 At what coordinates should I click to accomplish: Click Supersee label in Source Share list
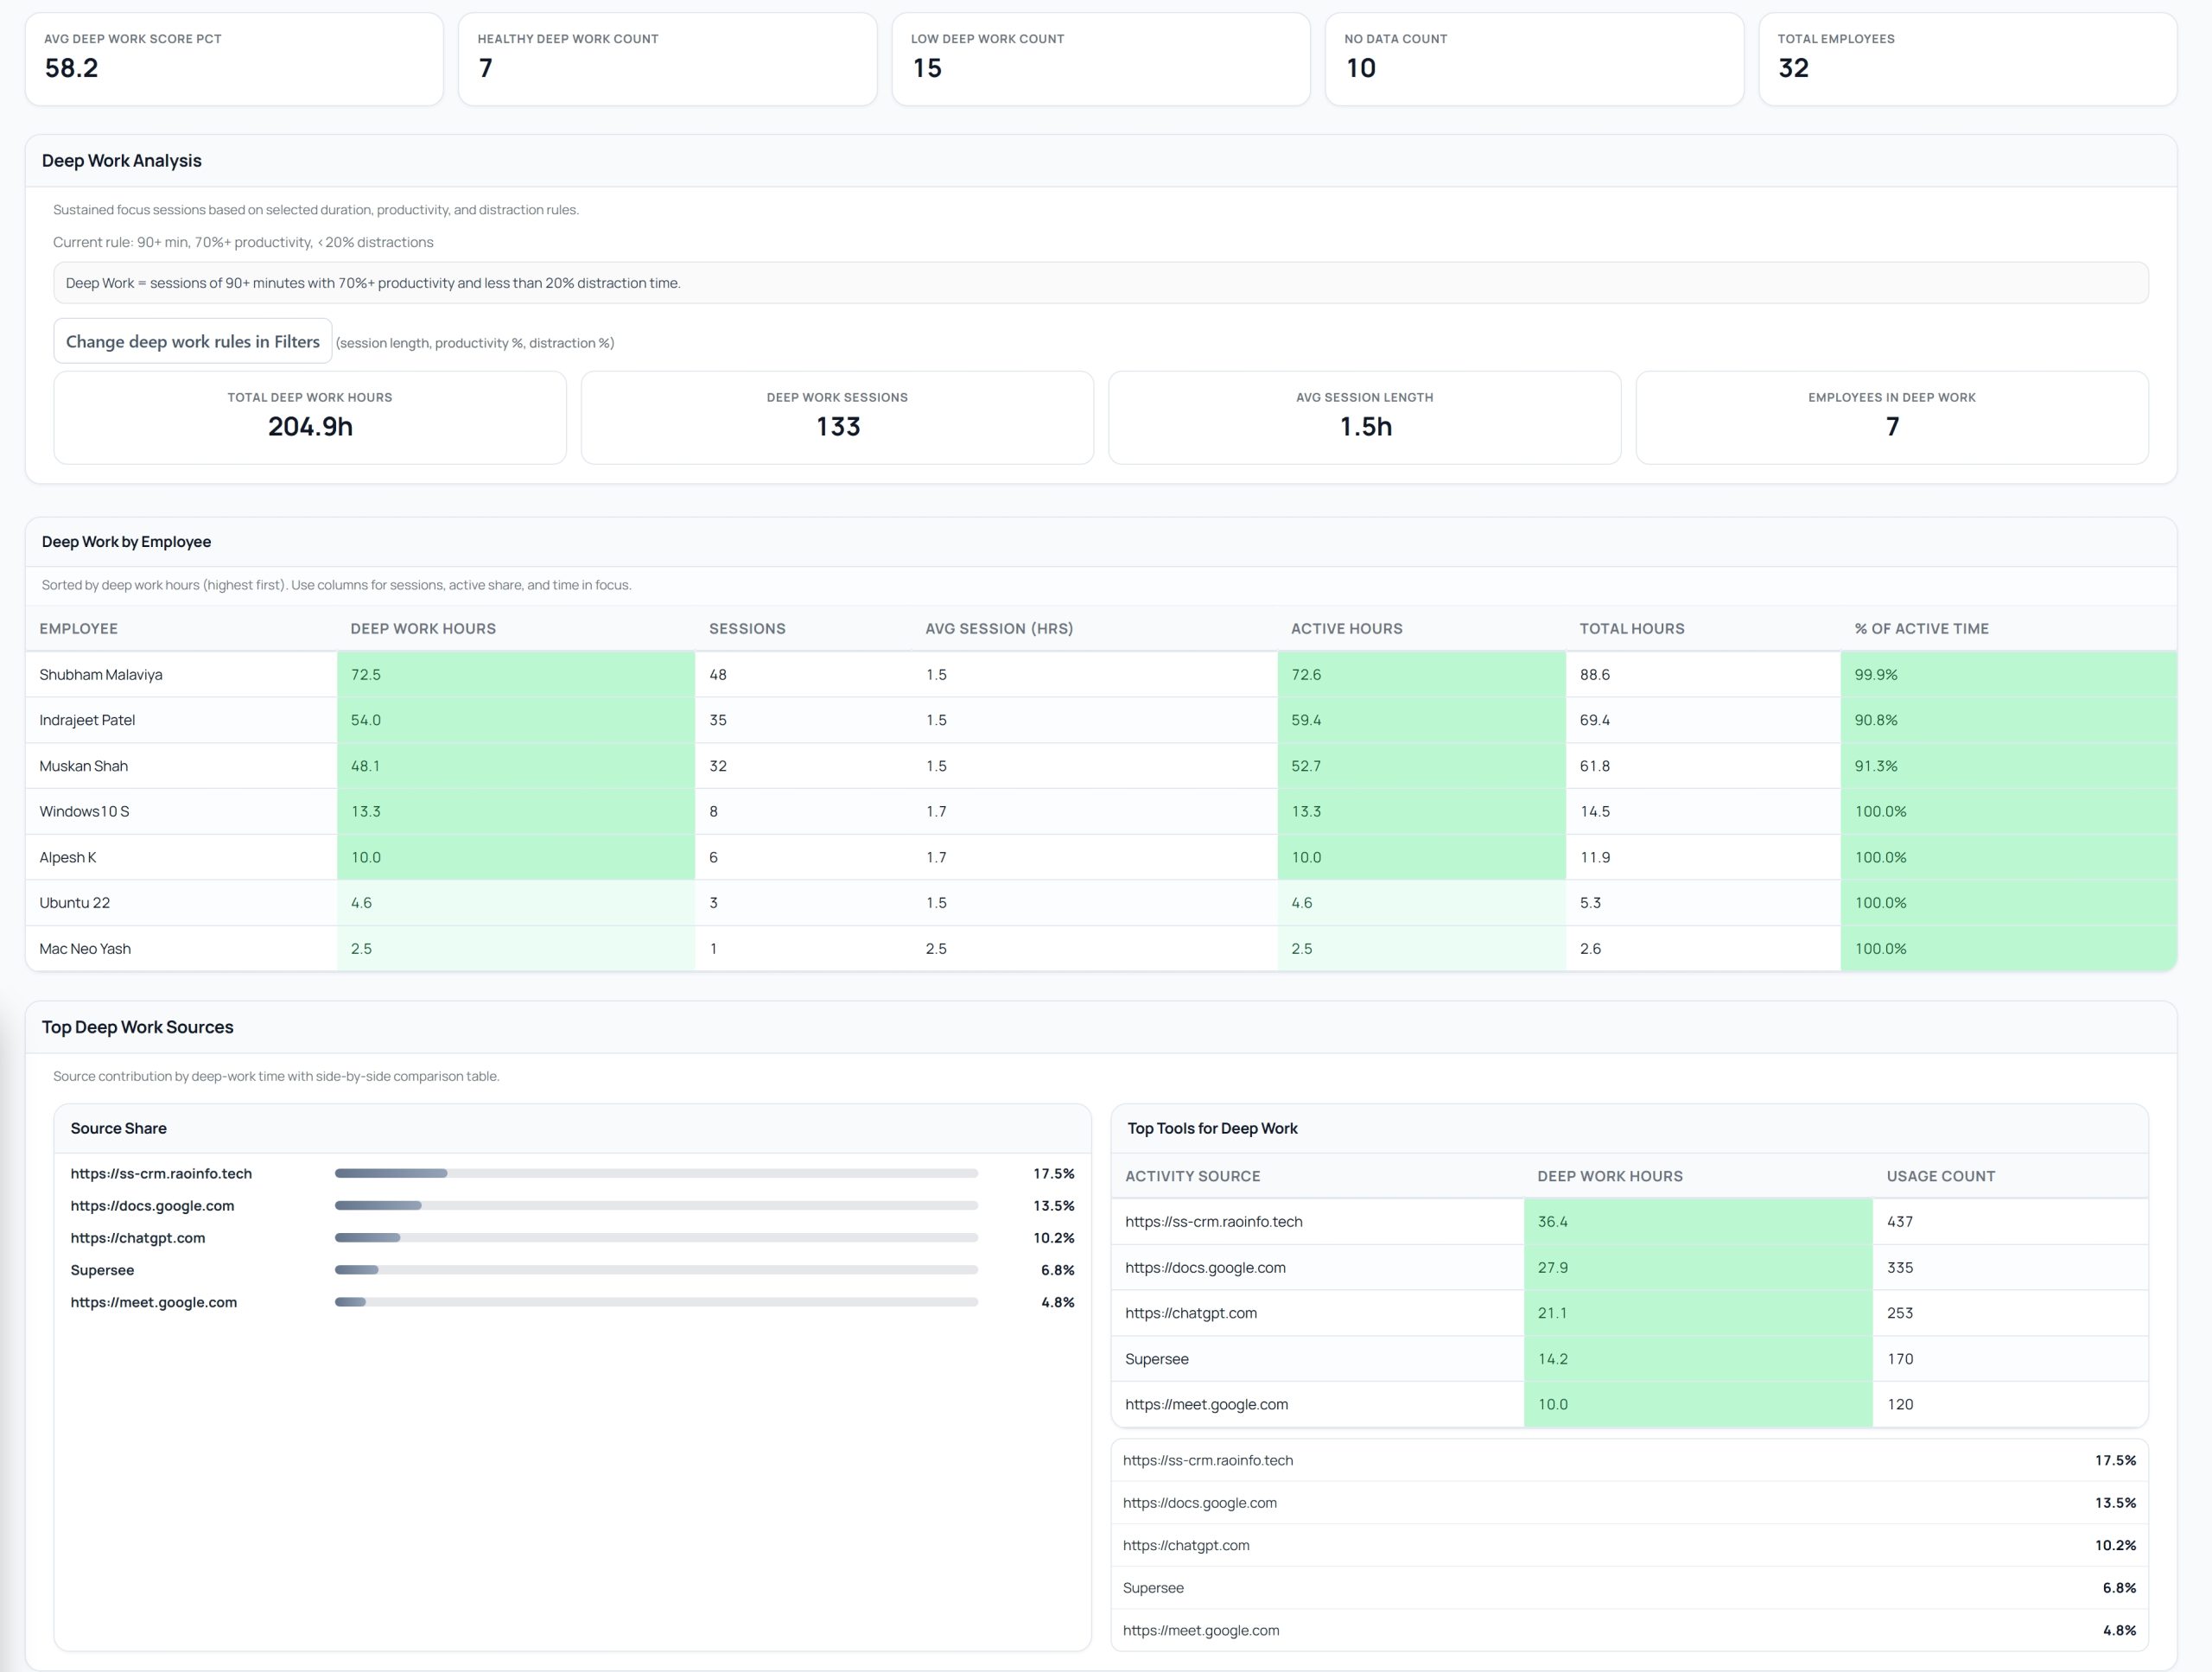coord(102,1270)
